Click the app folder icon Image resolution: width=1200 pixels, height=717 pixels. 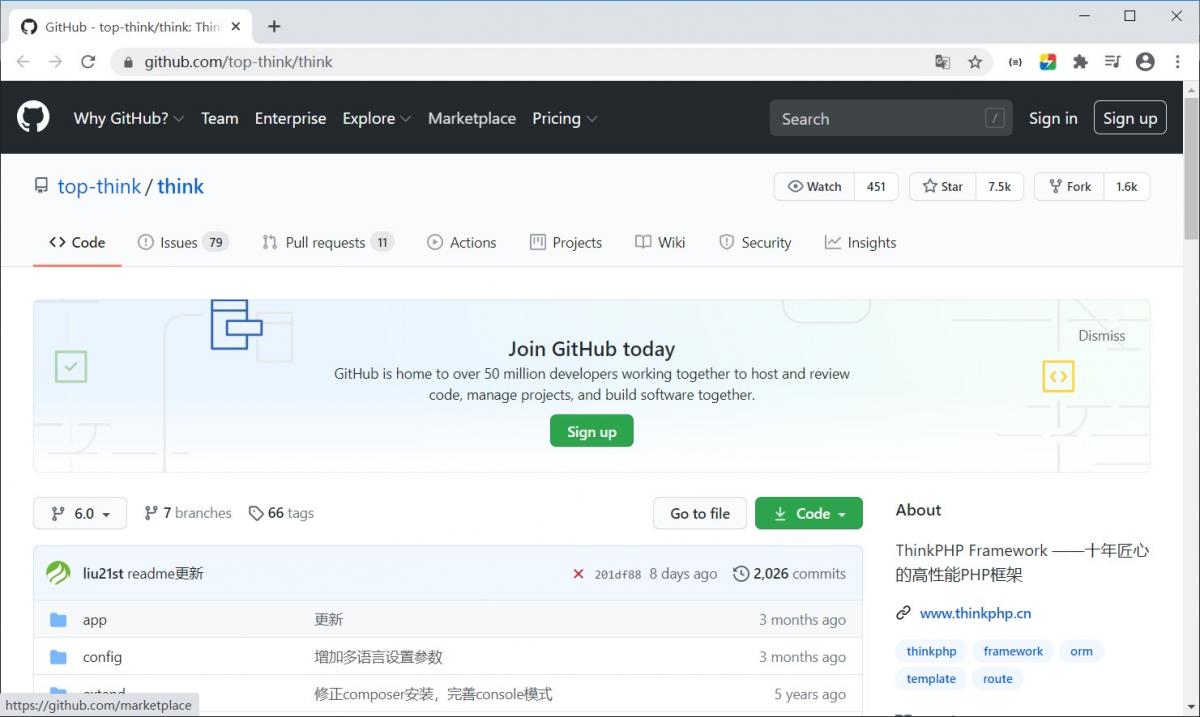pos(58,620)
